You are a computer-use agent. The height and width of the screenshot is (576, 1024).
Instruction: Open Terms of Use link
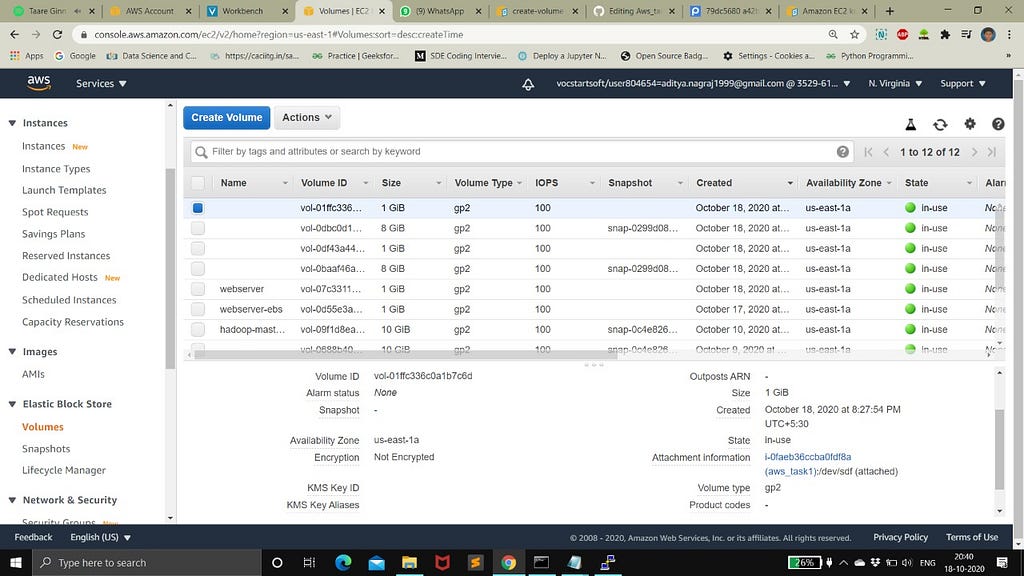pos(972,537)
